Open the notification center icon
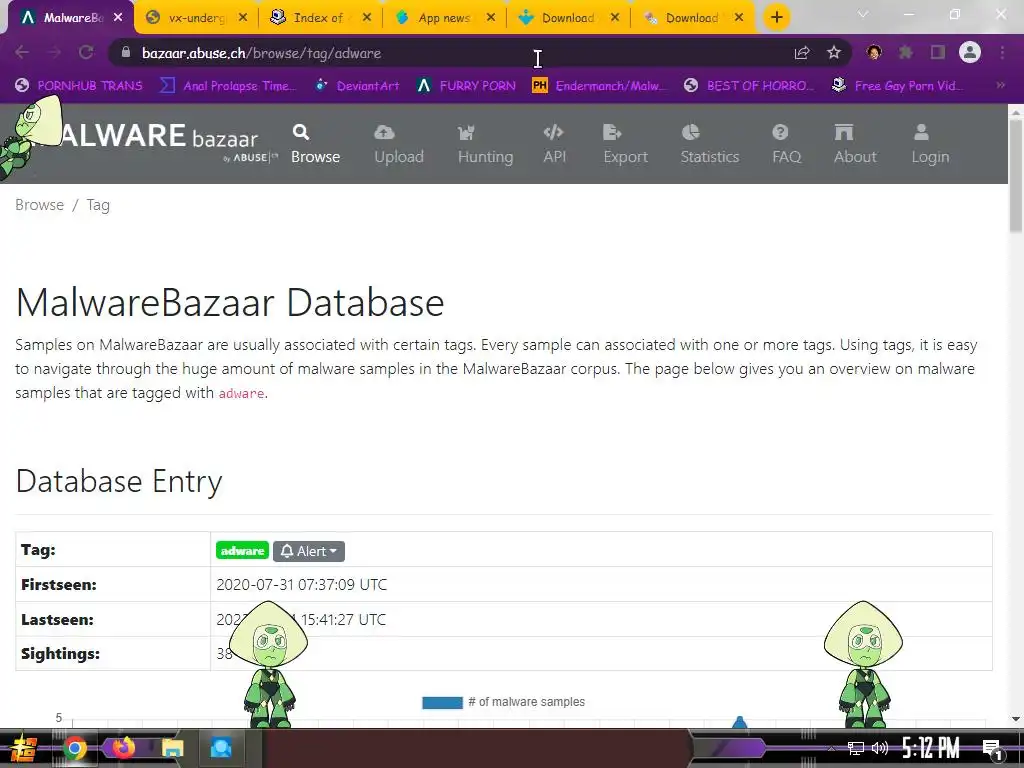Viewport: 1024px width, 768px height. [991, 748]
